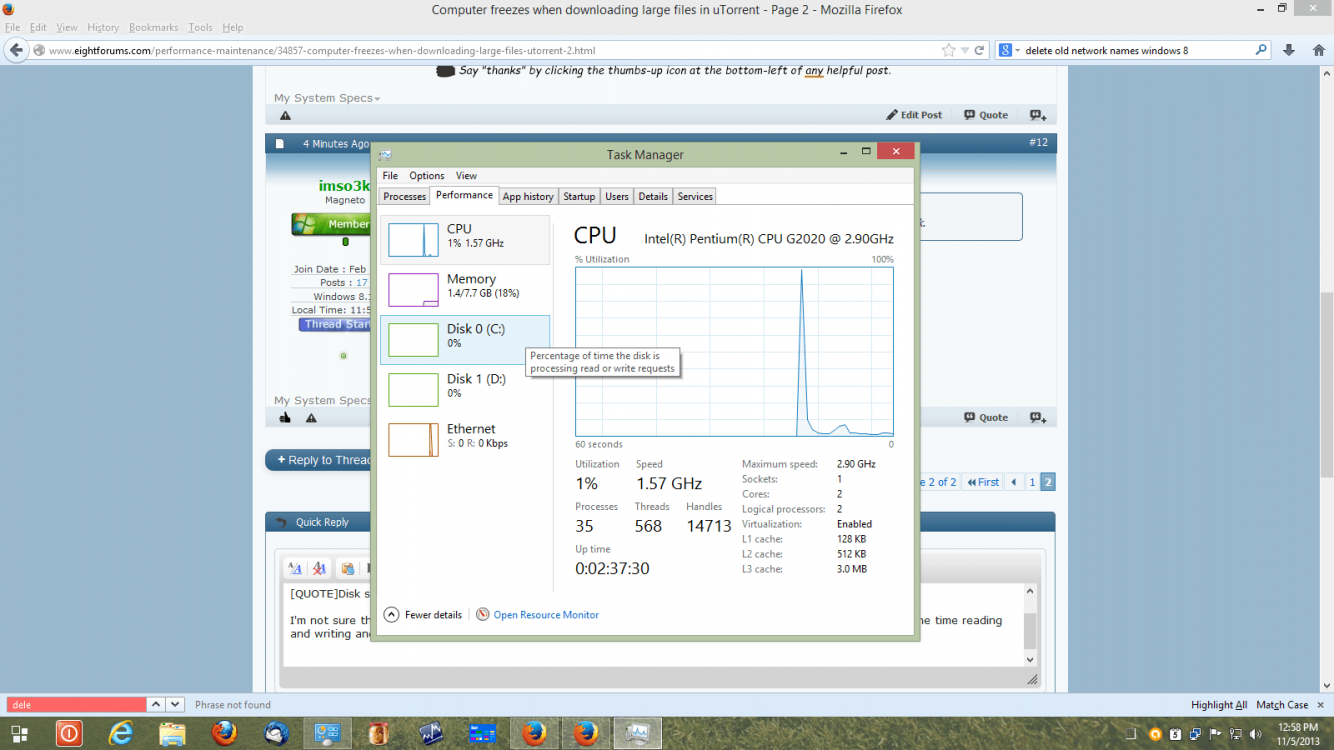Open Firefox Bookmarks menu
This screenshot has width=1334, height=750.
[x=154, y=27]
